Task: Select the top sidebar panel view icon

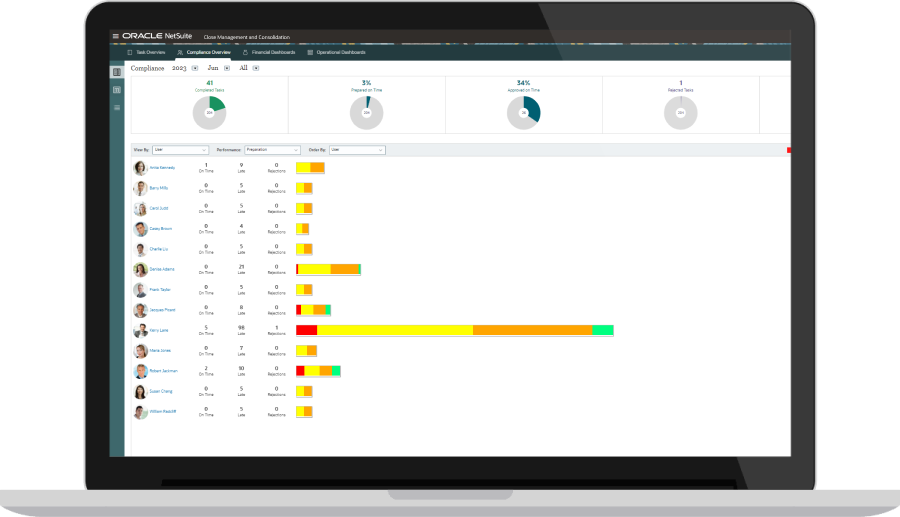Action: (117, 72)
